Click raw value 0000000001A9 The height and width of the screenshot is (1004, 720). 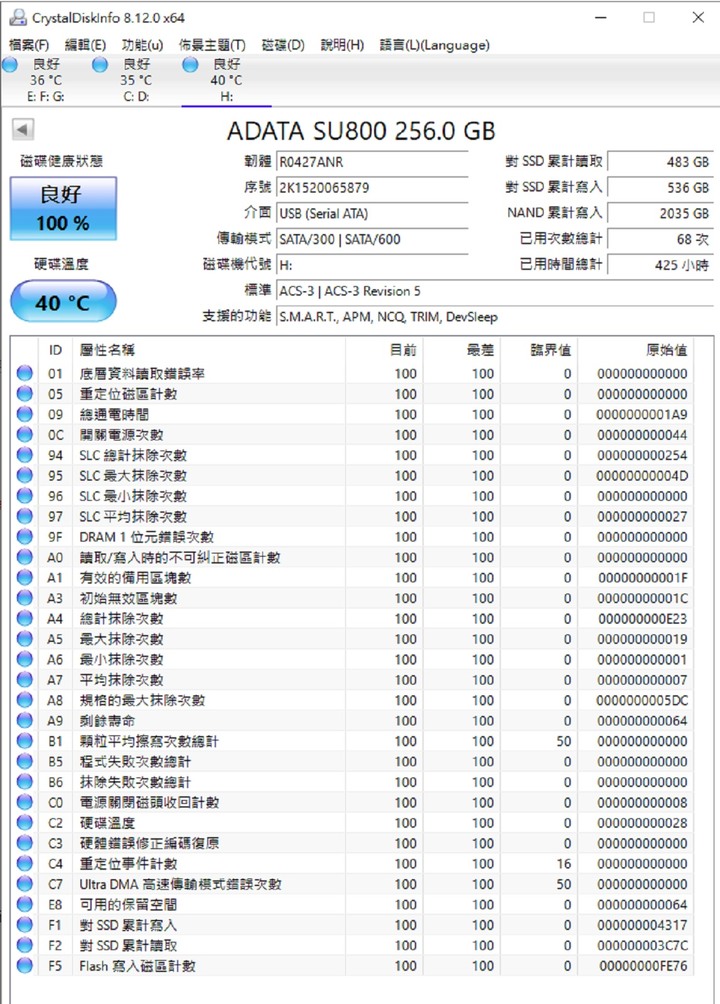tap(642, 414)
